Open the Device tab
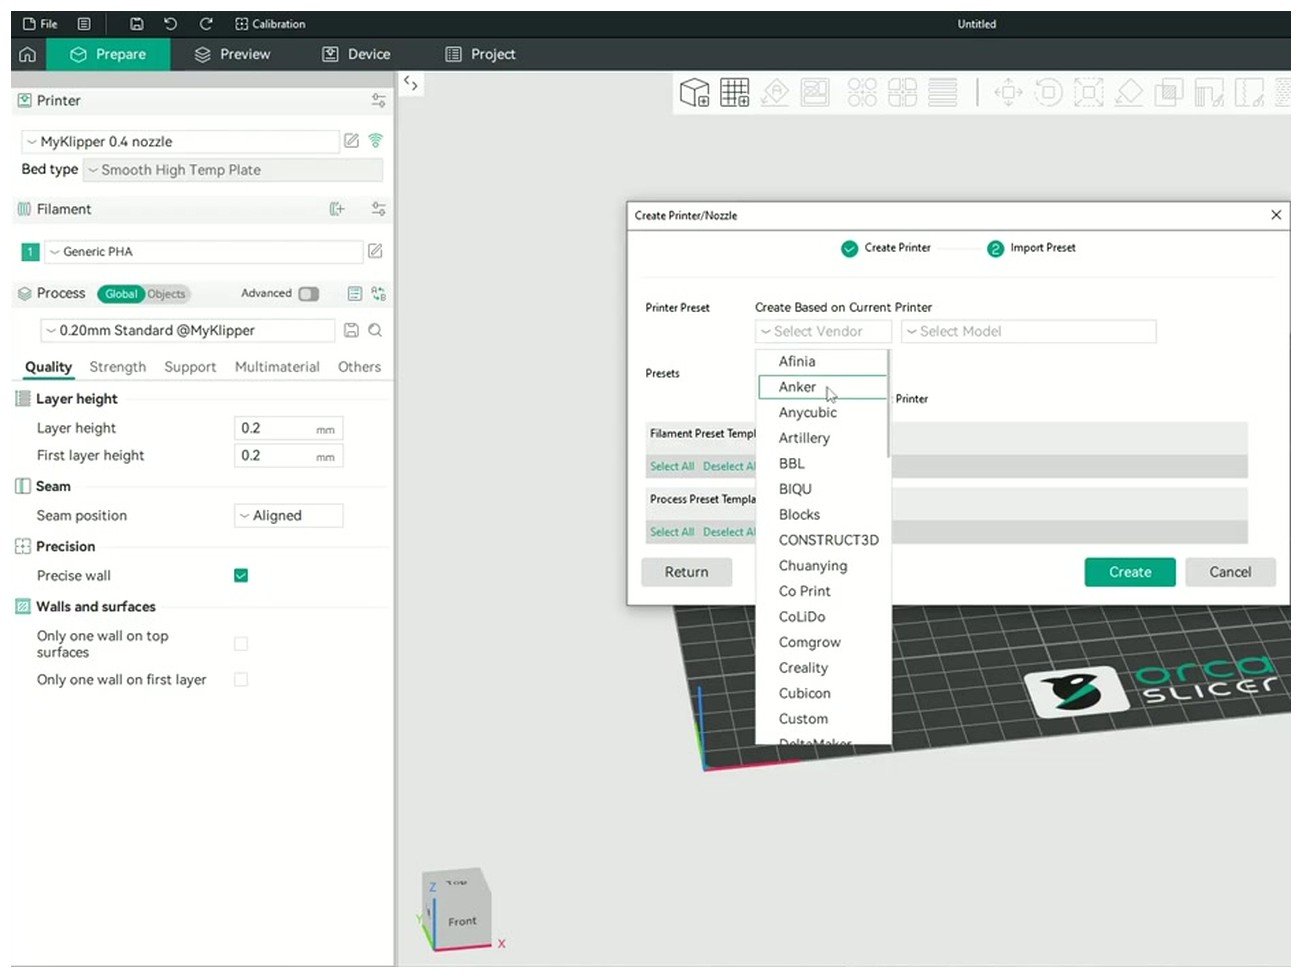 tap(356, 54)
